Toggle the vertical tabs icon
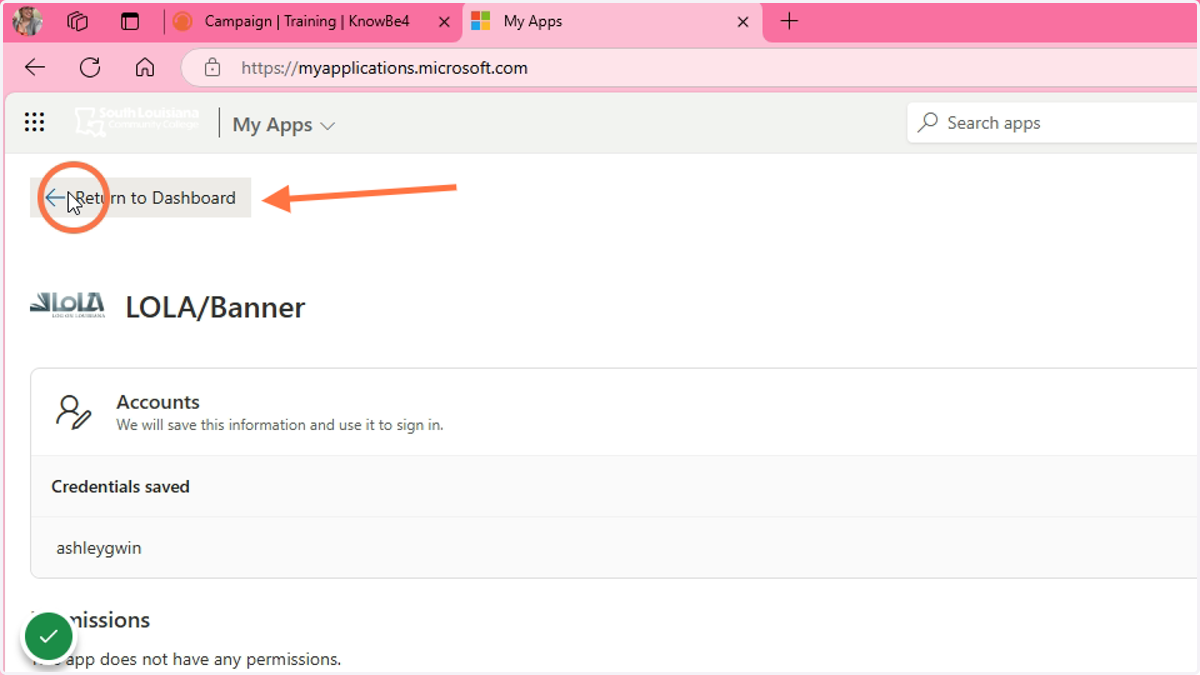Screen dimensions: 1200x675 coord(130,21)
